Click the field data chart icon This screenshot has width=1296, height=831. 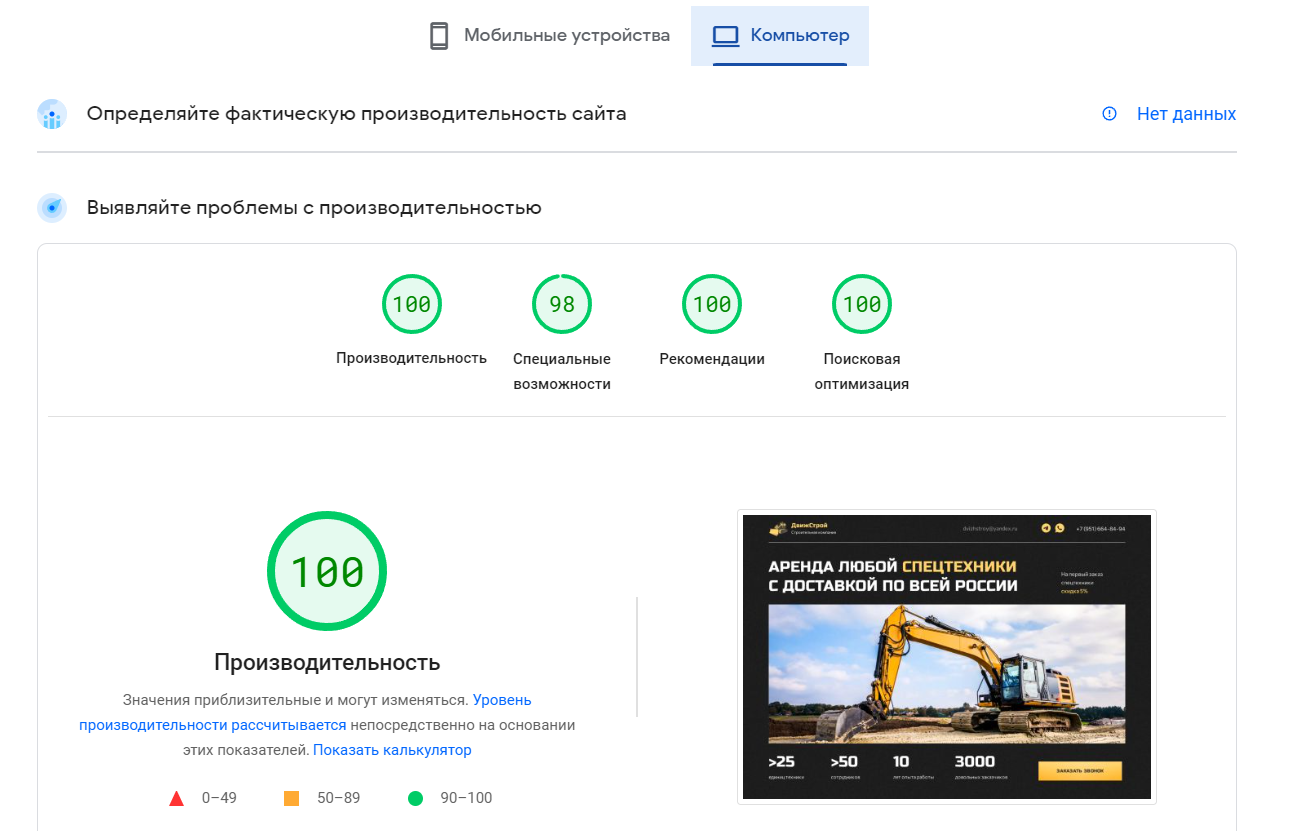[52, 114]
